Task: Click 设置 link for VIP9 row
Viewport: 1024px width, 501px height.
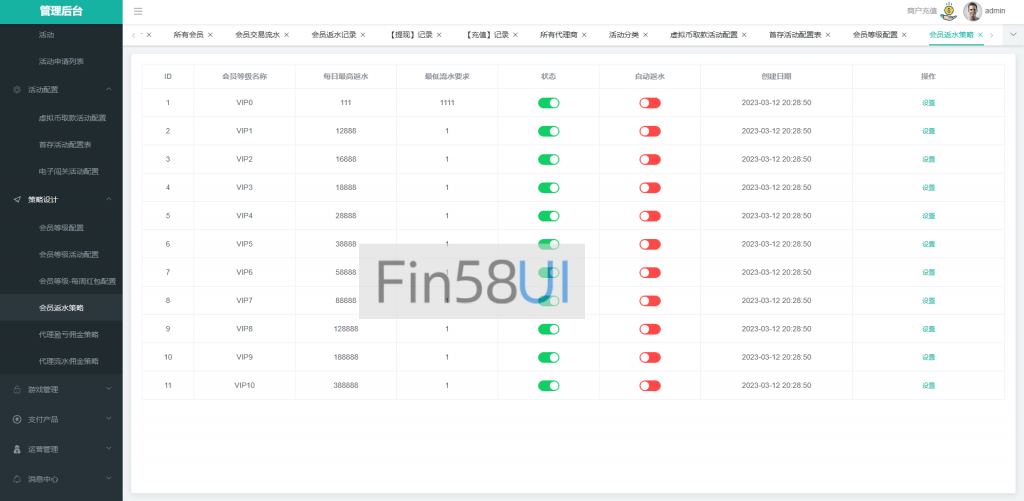Action: click(928, 357)
